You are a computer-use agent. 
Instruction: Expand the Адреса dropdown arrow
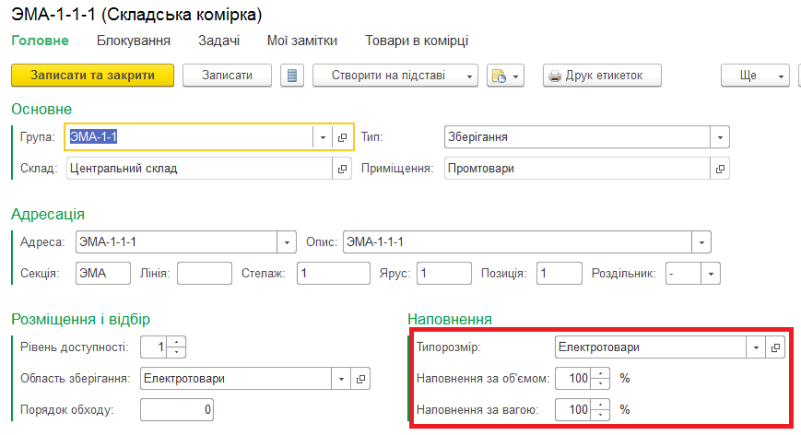(x=287, y=242)
